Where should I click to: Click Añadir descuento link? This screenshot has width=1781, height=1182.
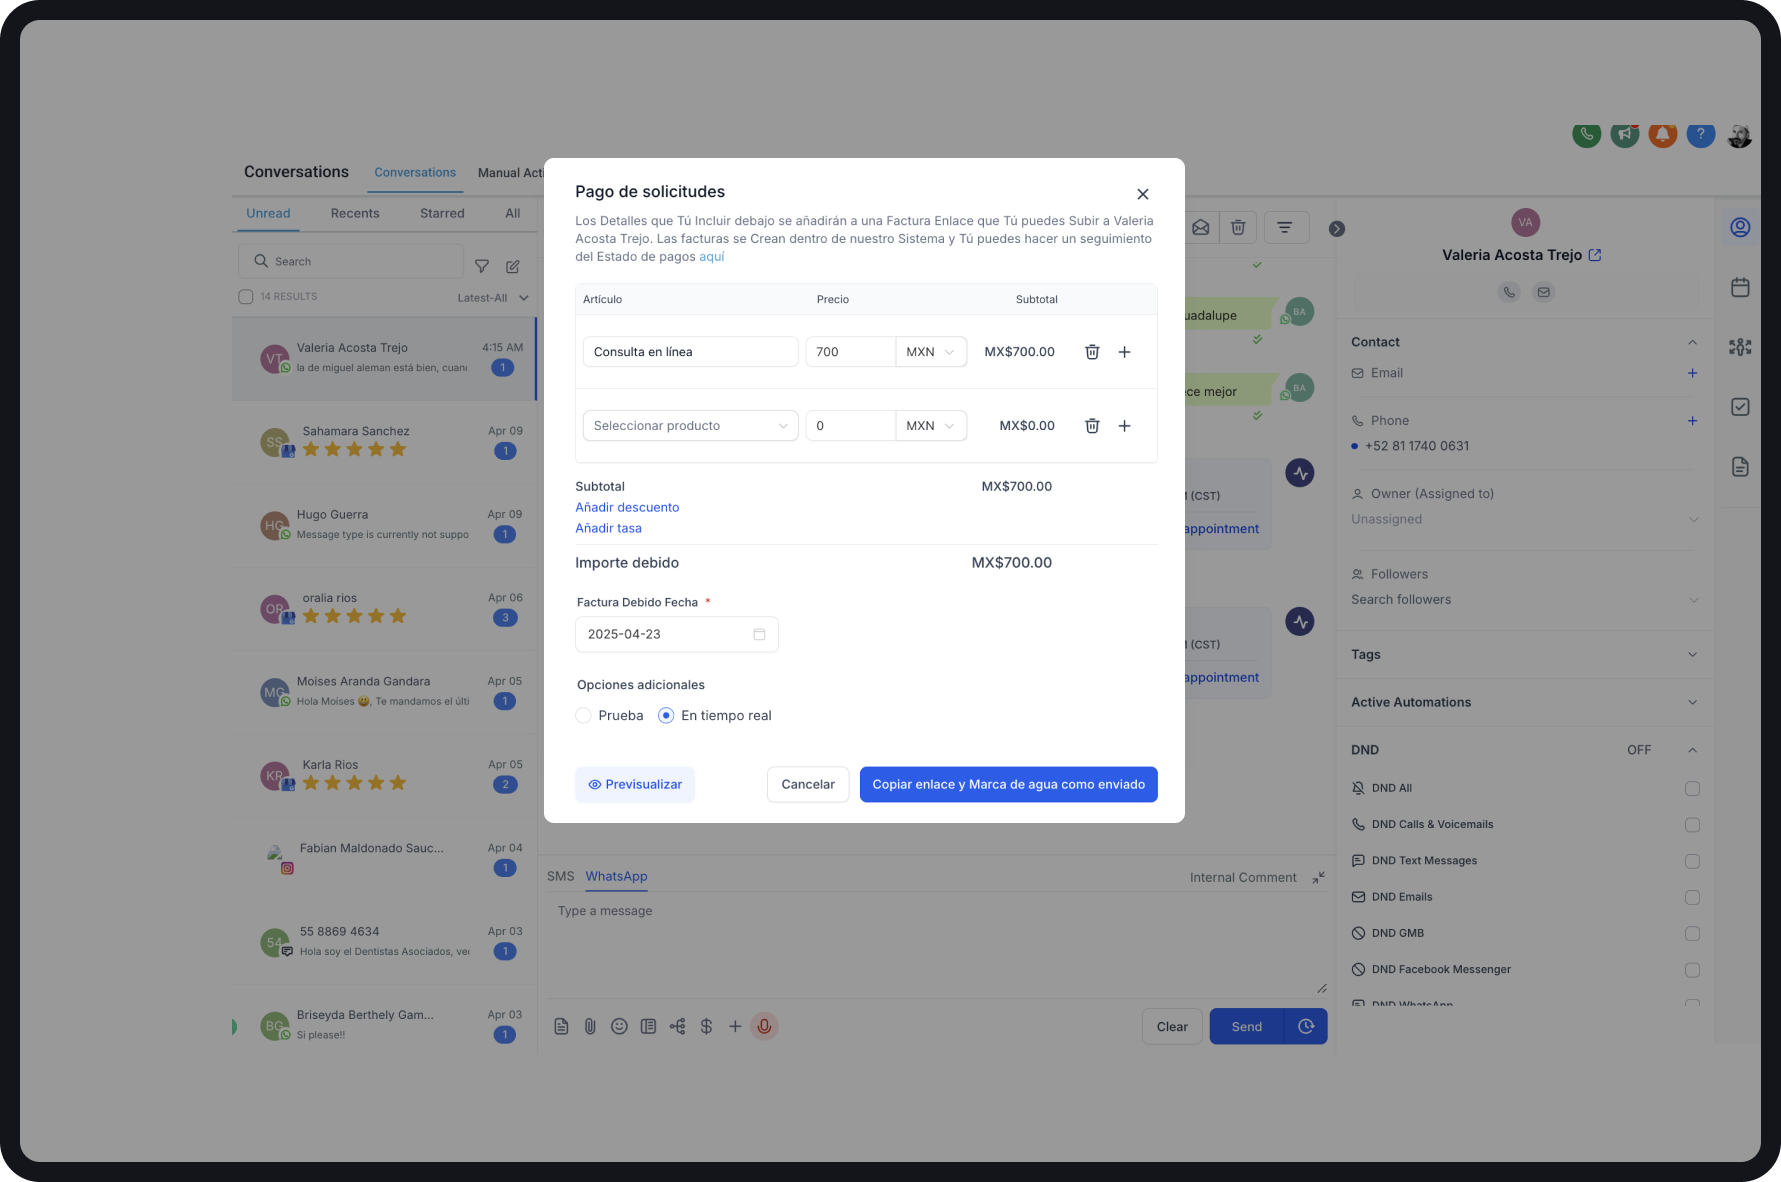(x=627, y=507)
